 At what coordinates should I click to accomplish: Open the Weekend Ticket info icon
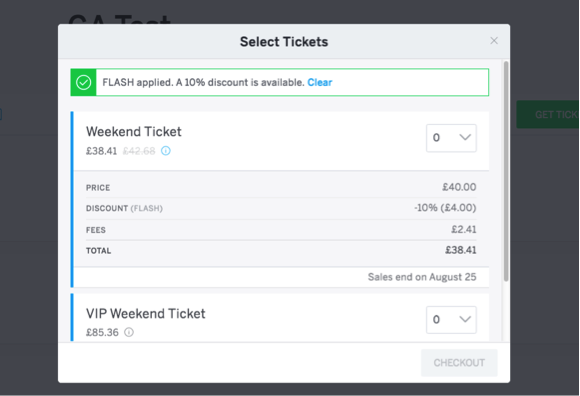166,150
